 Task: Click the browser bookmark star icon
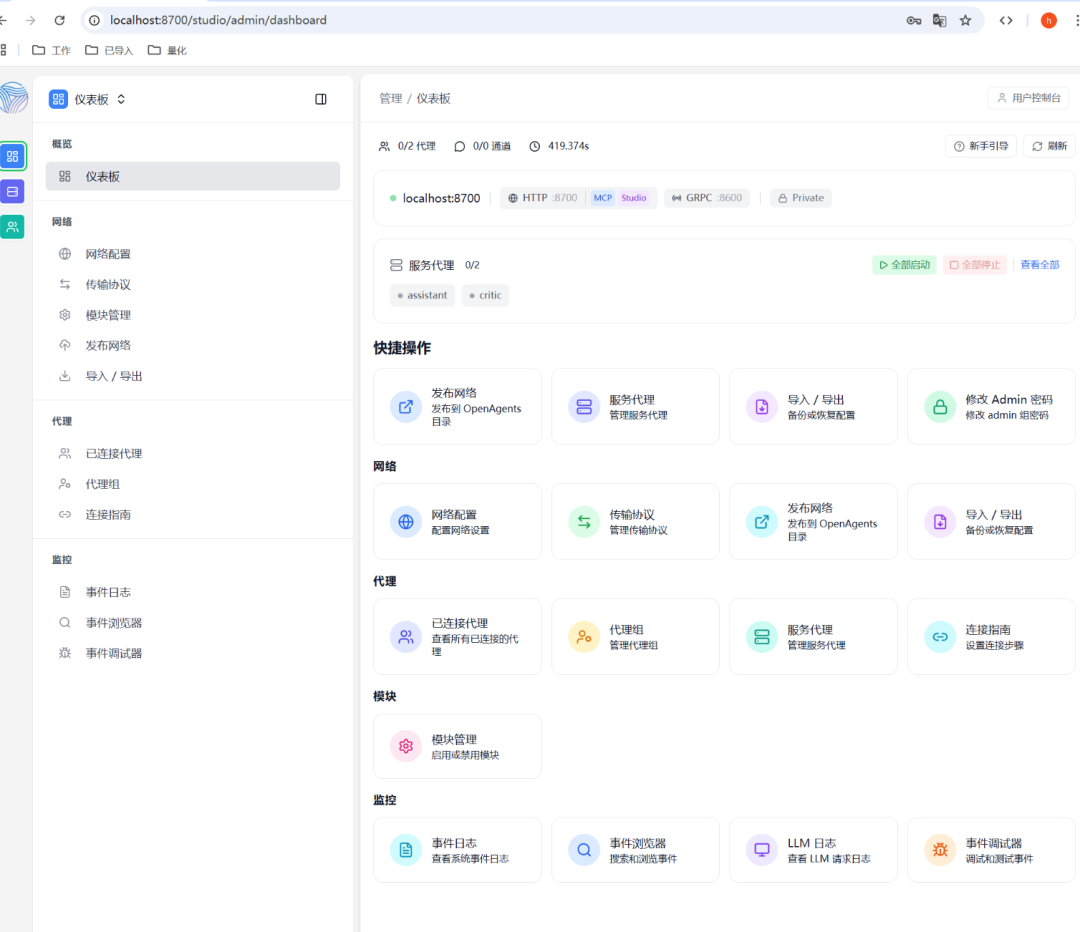966,21
